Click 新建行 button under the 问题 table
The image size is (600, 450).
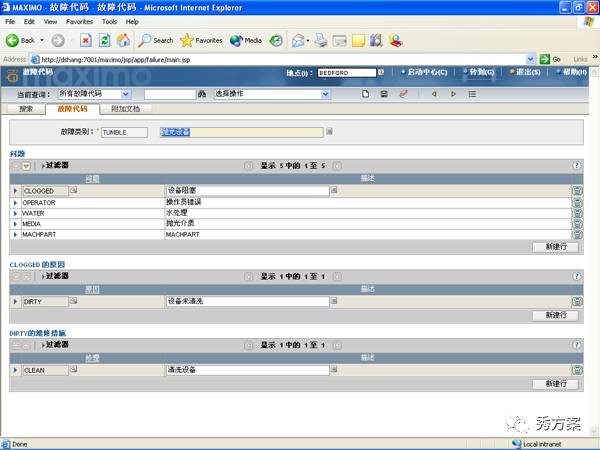click(x=555, y=247)
